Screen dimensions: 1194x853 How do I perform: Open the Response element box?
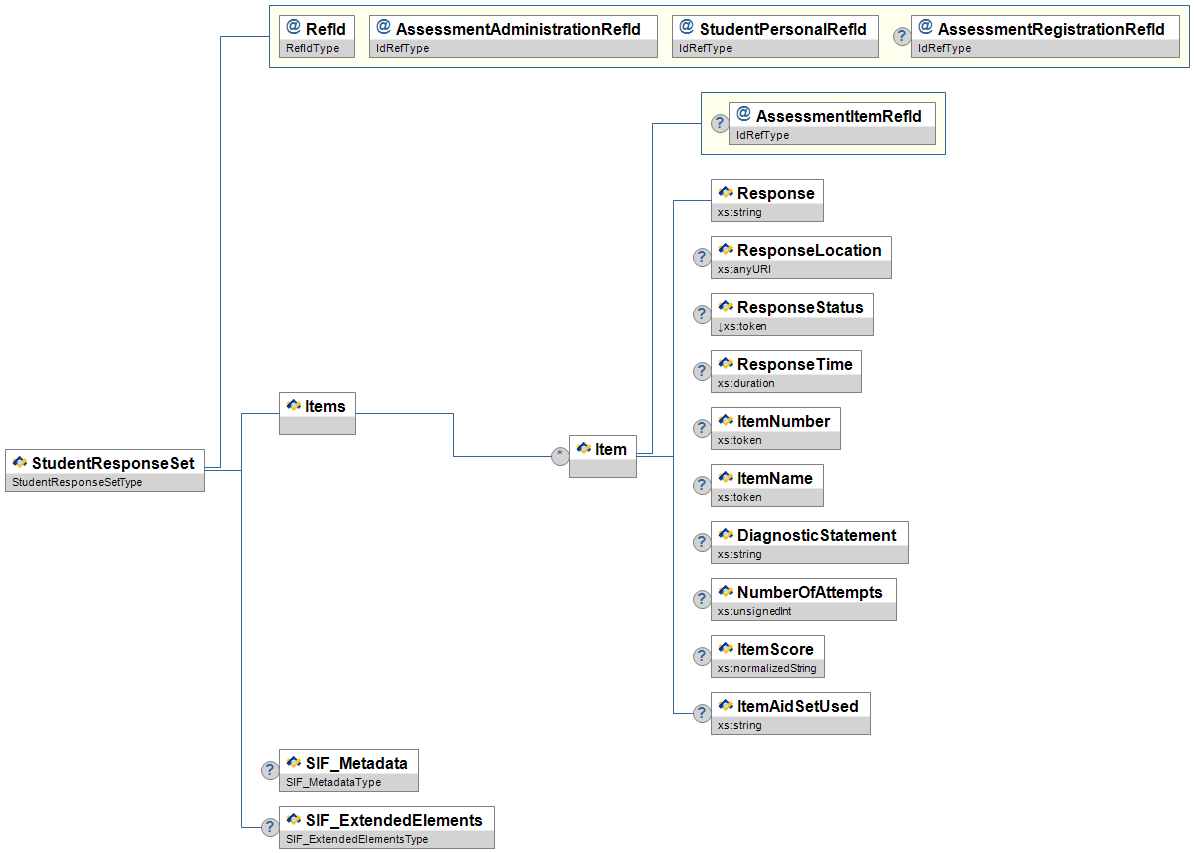pos(767,200)
